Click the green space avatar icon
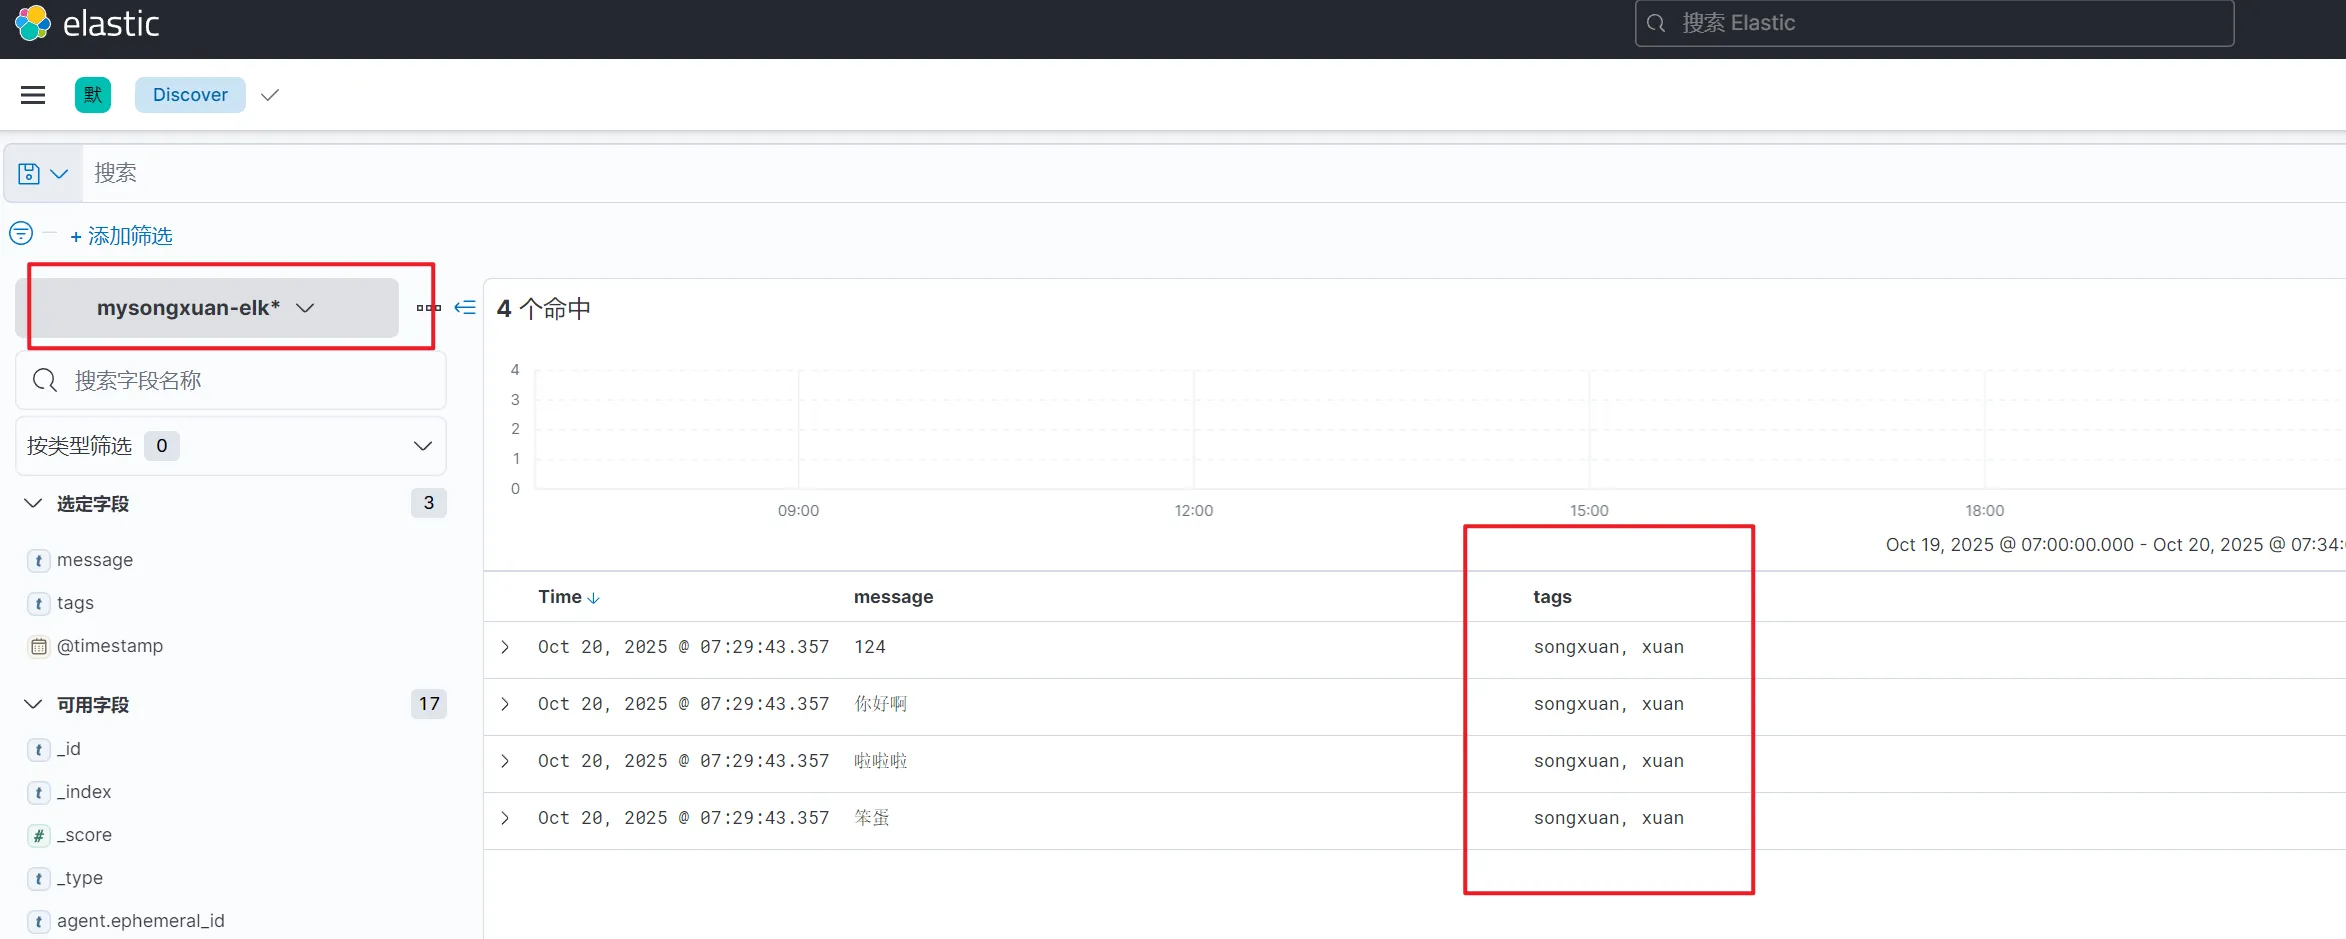This screenshot has height=939, width=2346. pyautogui.click(x=93, y=95)
